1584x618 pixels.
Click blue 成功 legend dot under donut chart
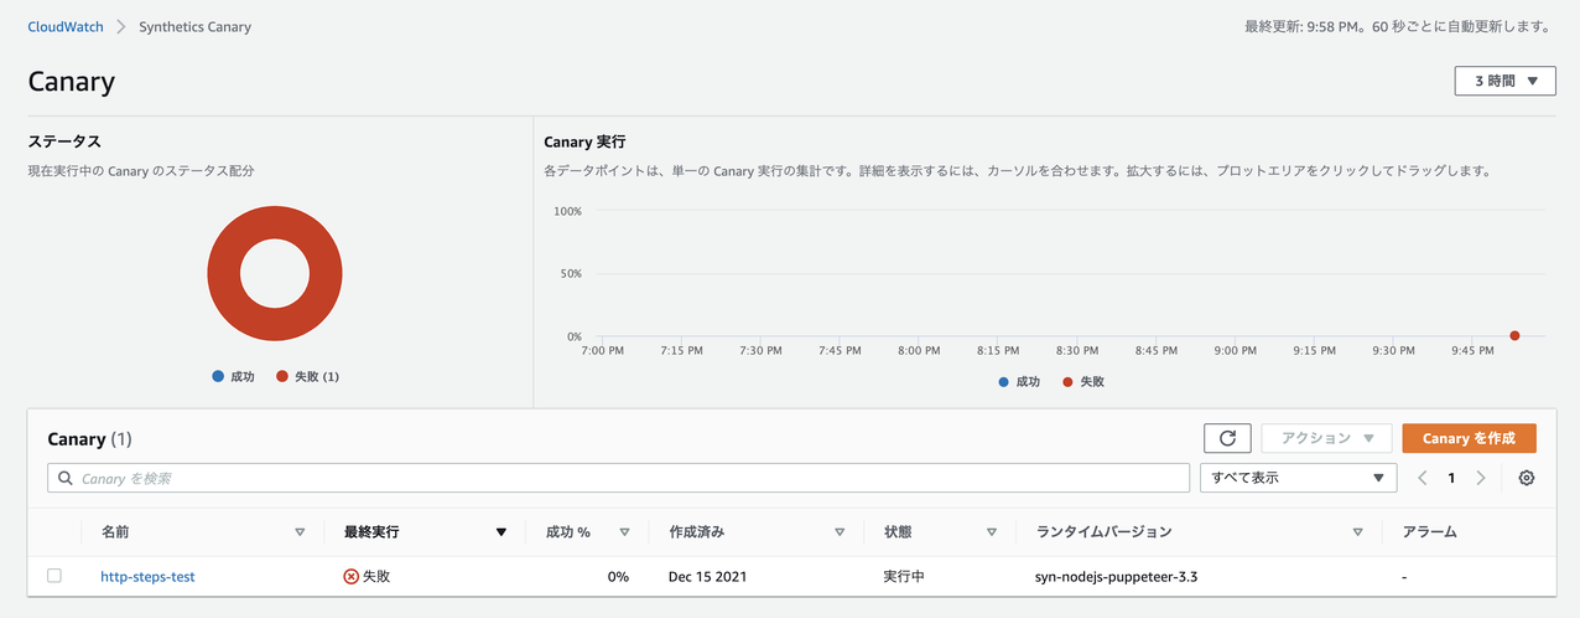click(218, 376)
